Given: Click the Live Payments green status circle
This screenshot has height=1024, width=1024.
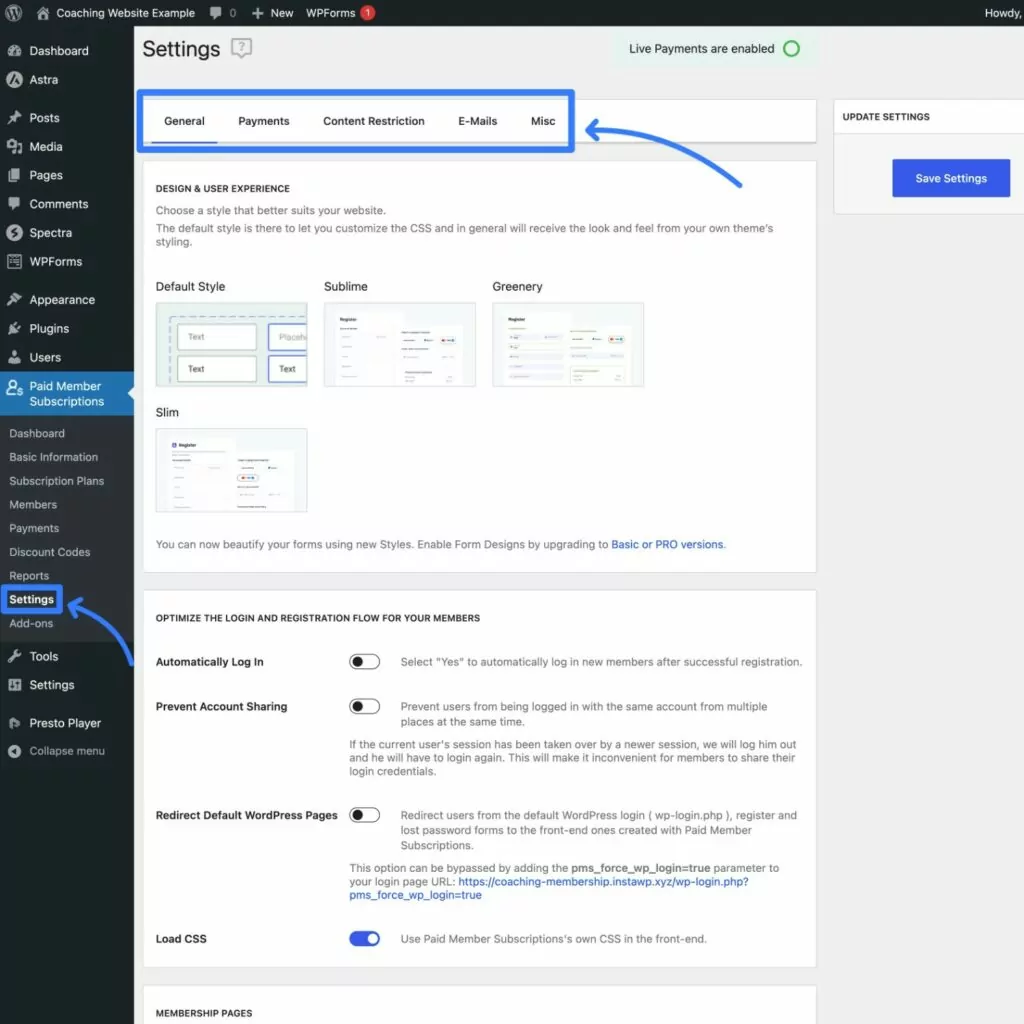Looking at the screenshot, I should [791, 48].
